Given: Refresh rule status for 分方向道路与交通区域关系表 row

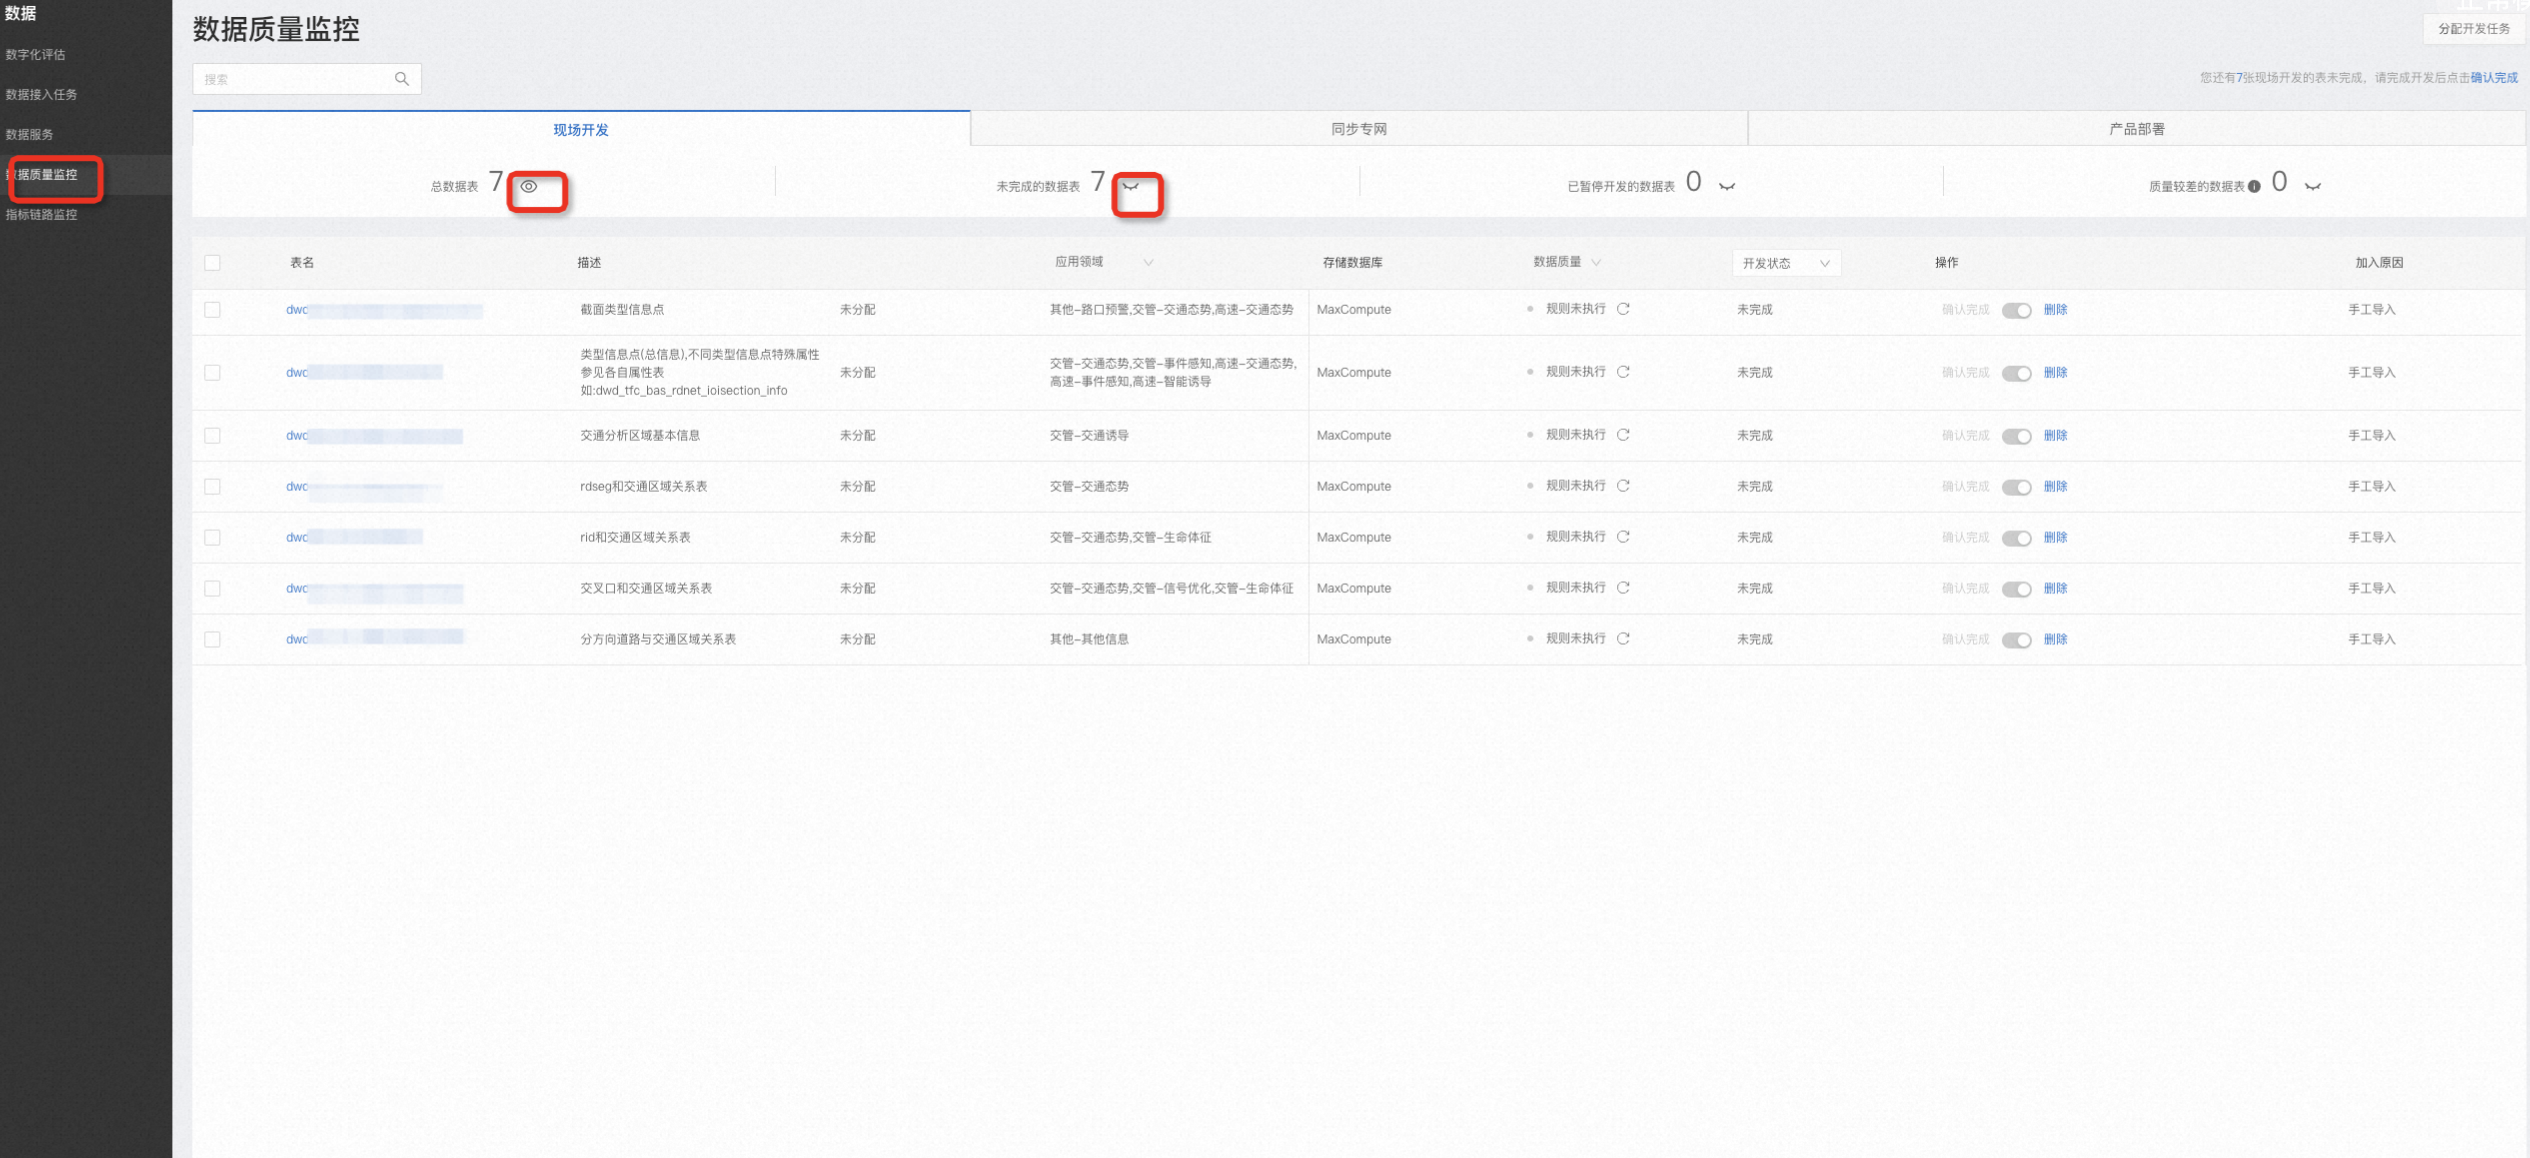Looking at the screenshot, I should [1623, 639].
